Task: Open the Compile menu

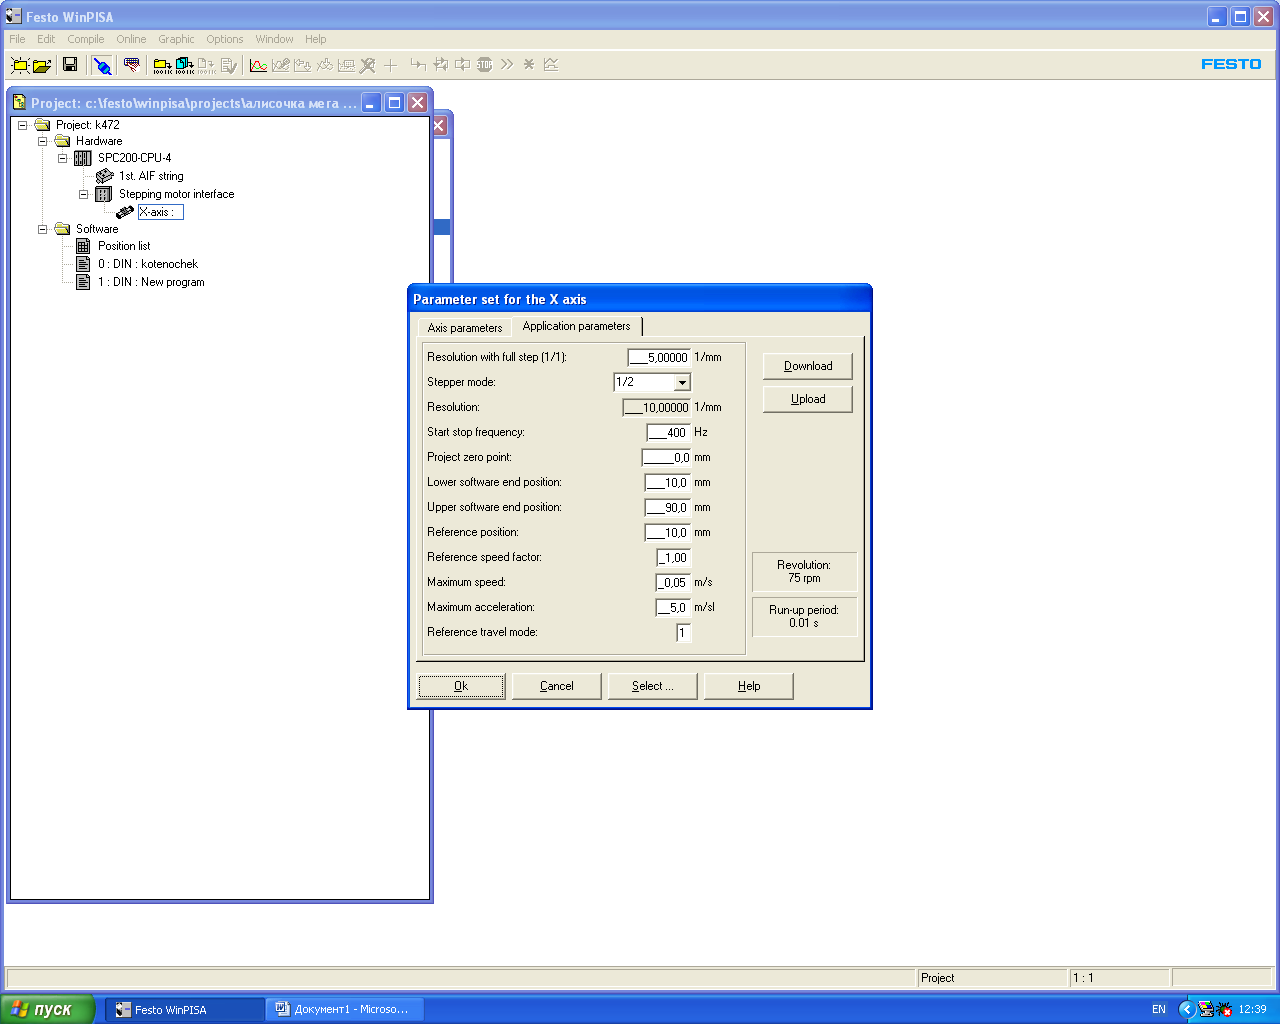Action: click(x=86, y=39)
